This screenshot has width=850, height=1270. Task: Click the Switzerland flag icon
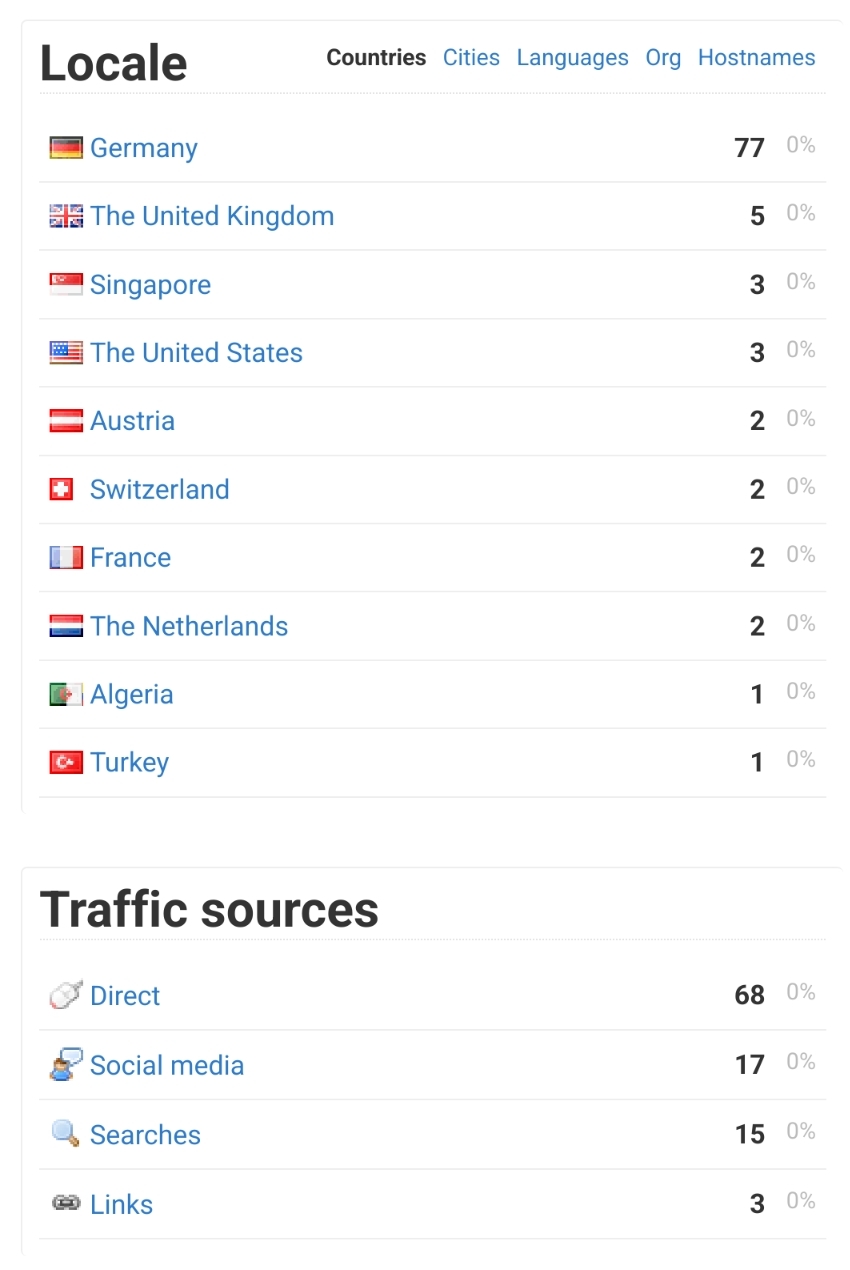pos(62,489)
